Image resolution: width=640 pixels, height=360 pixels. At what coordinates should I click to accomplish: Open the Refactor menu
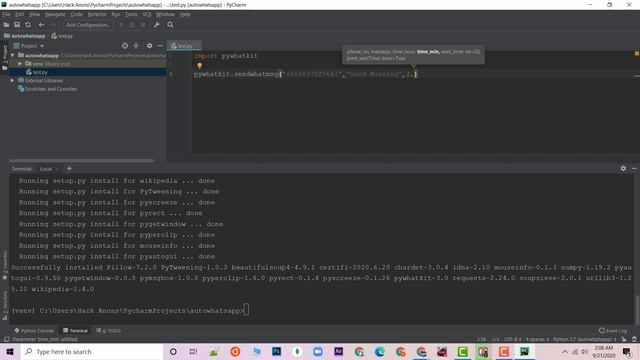(97, 14)
